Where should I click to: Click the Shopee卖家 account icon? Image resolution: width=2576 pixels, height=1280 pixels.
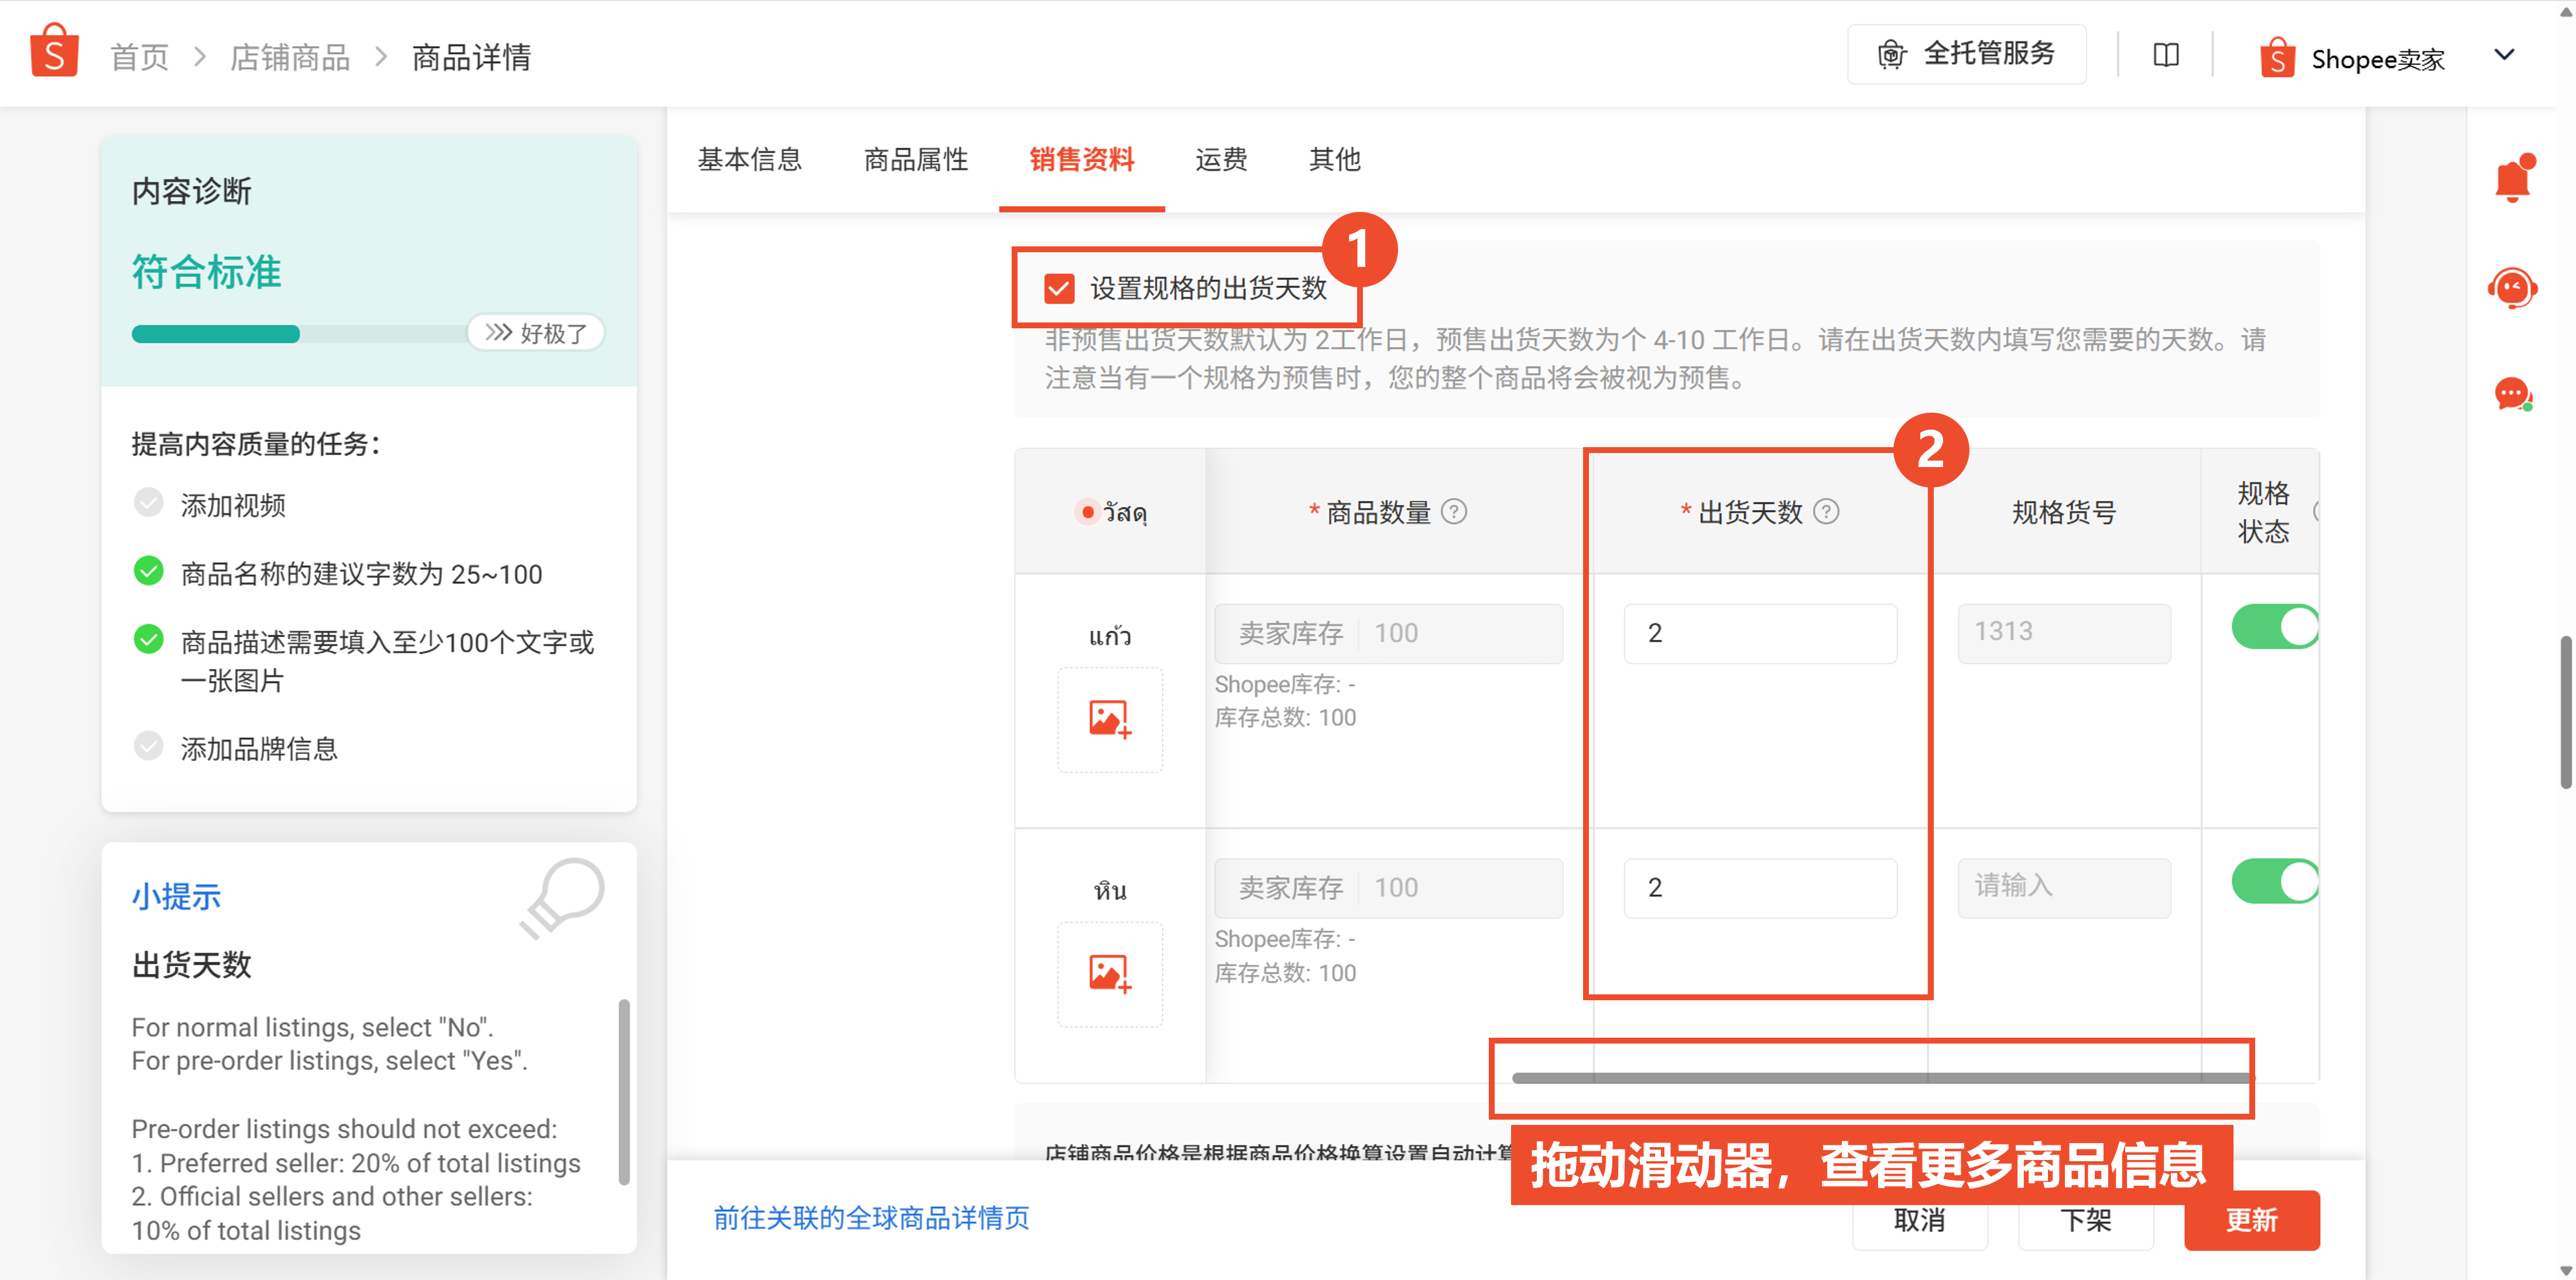[2277, 57]
